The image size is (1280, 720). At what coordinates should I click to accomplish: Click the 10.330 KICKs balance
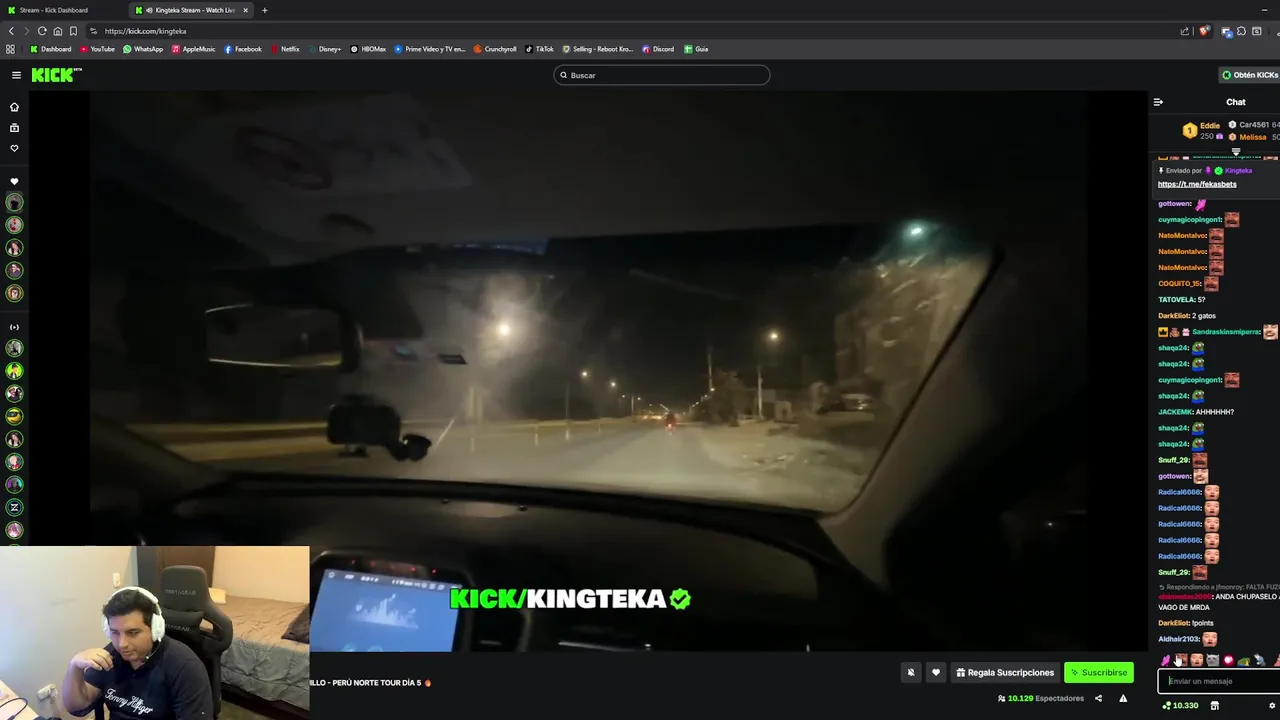[1180, 706]
